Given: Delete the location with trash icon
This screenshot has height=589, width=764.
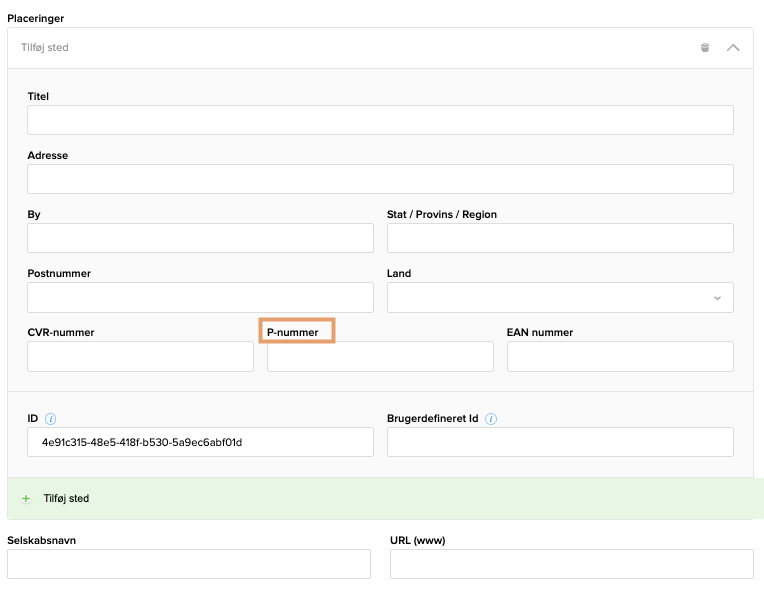Looking at the screenshot, I should pos(705,47).
